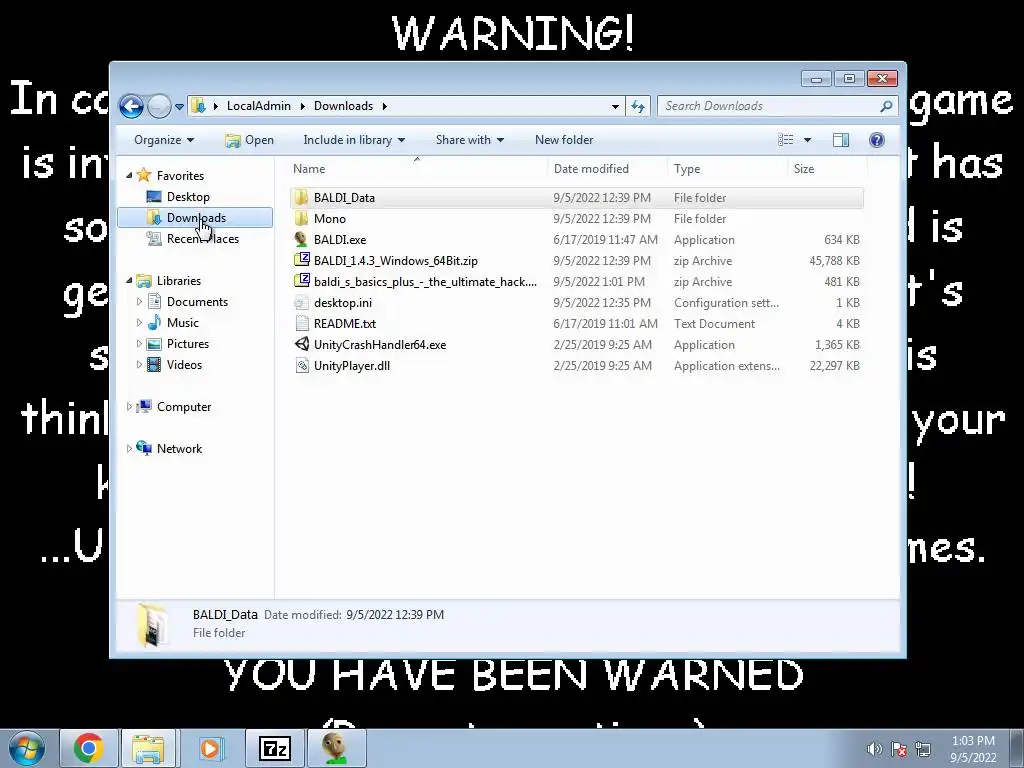Image resolution: width=1024 pixels, height=768 pixels.
Task: Switch to the Baldi game taskbar icon
Action: pos(336,748)
